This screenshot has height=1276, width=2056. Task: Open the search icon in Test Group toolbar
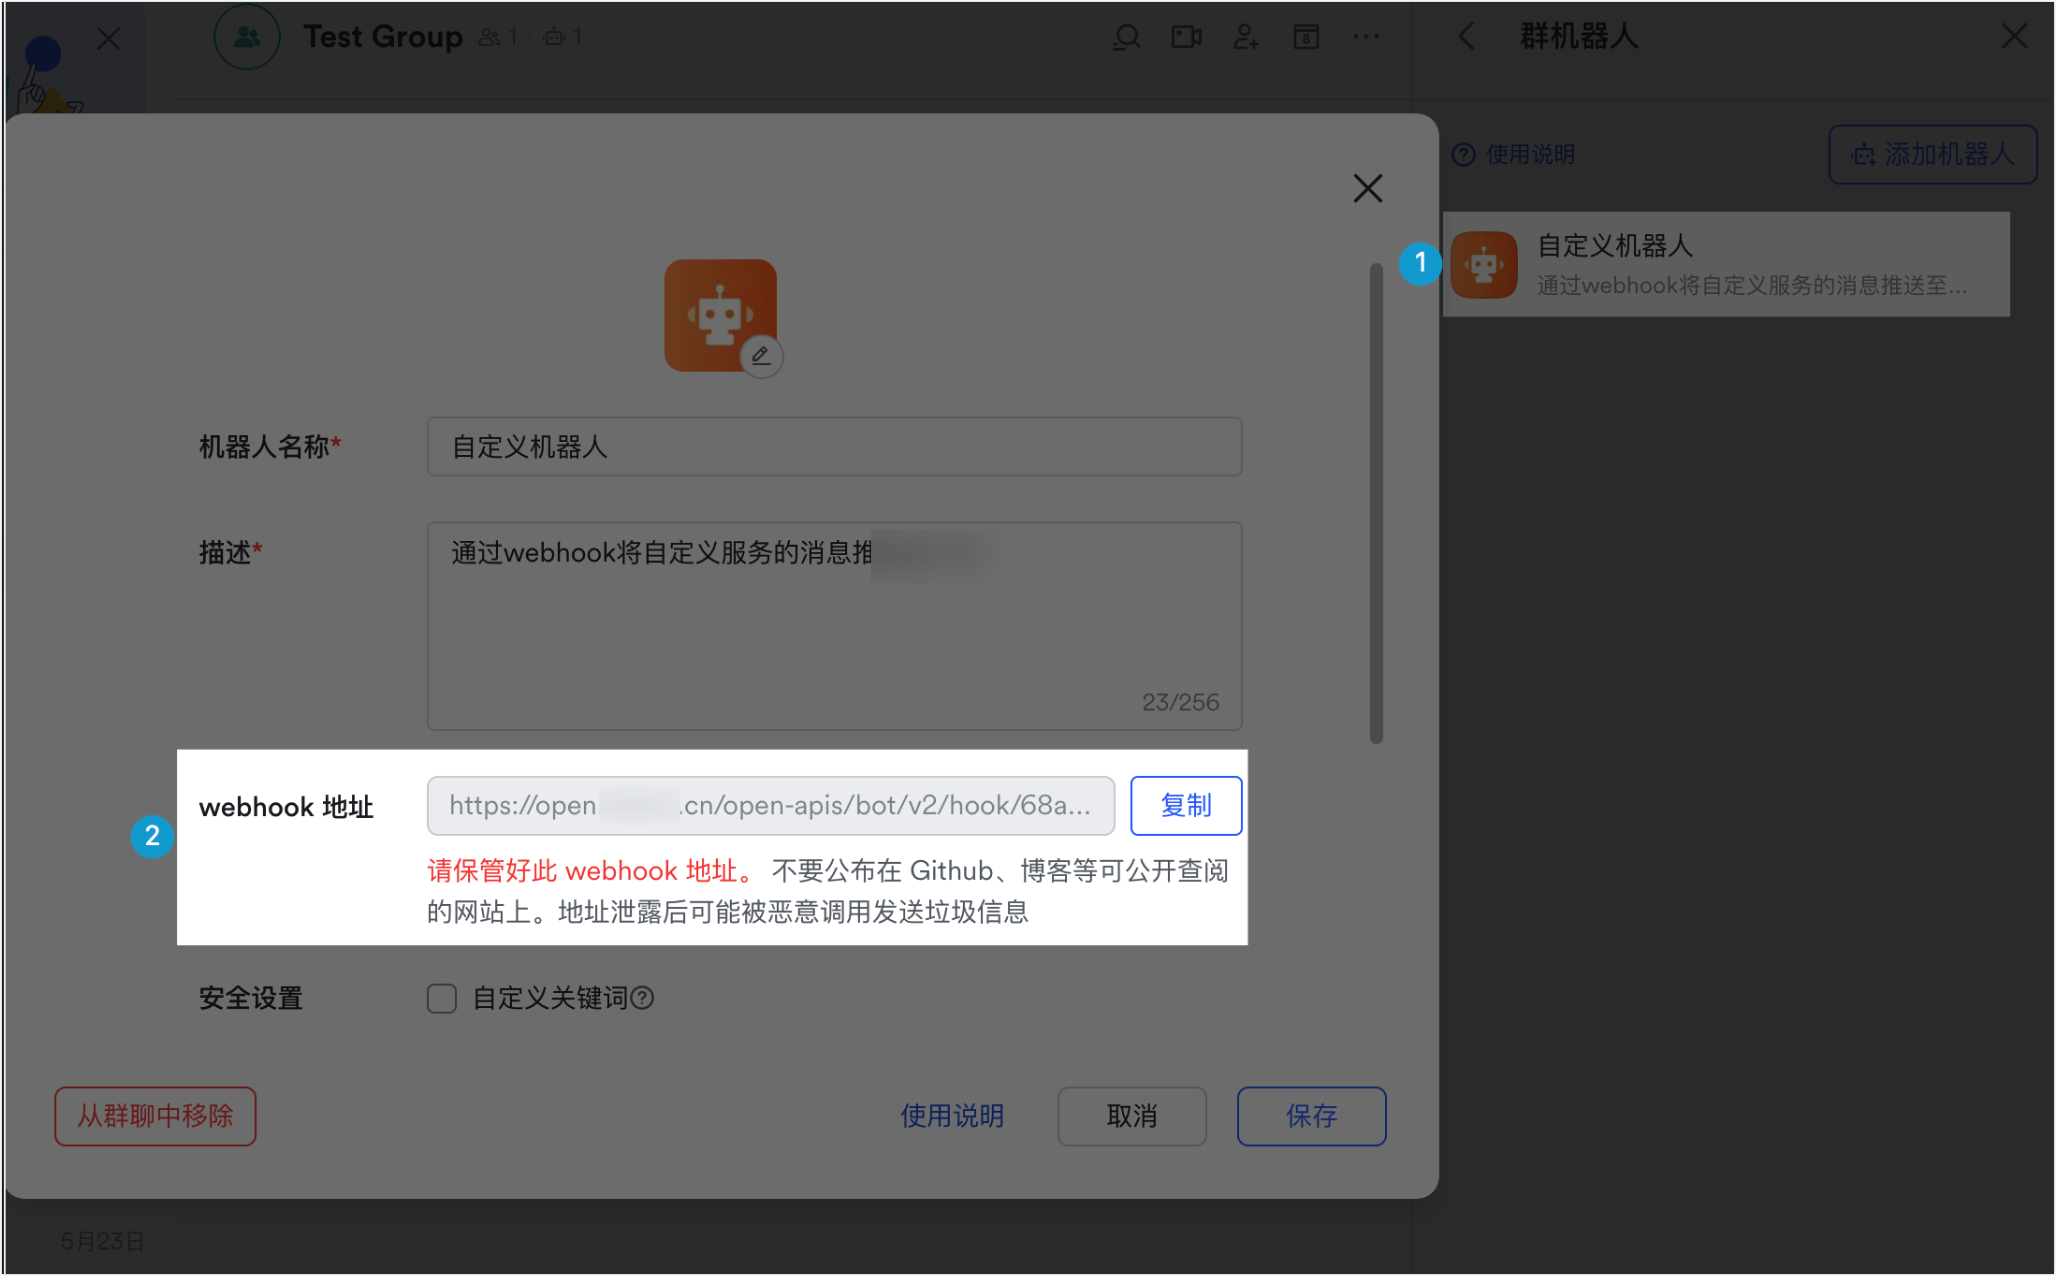click(x=1126, y=37)
